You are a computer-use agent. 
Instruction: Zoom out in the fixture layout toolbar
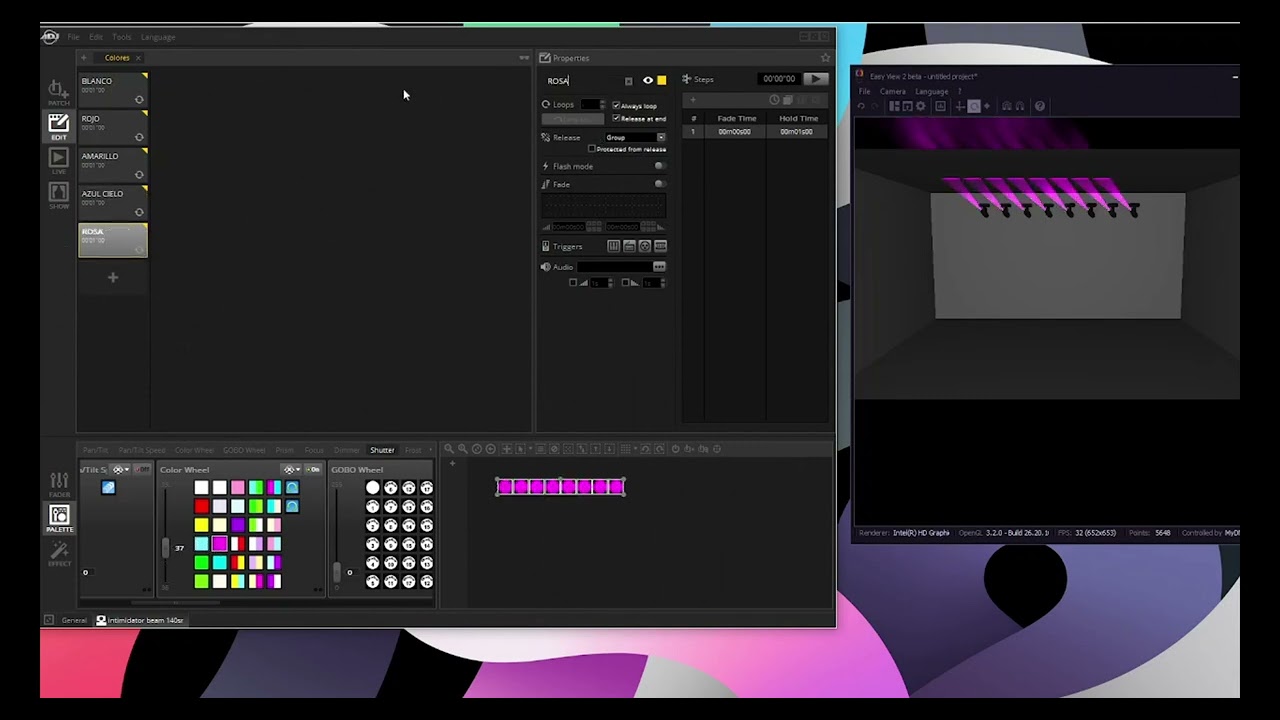[449, 449]
